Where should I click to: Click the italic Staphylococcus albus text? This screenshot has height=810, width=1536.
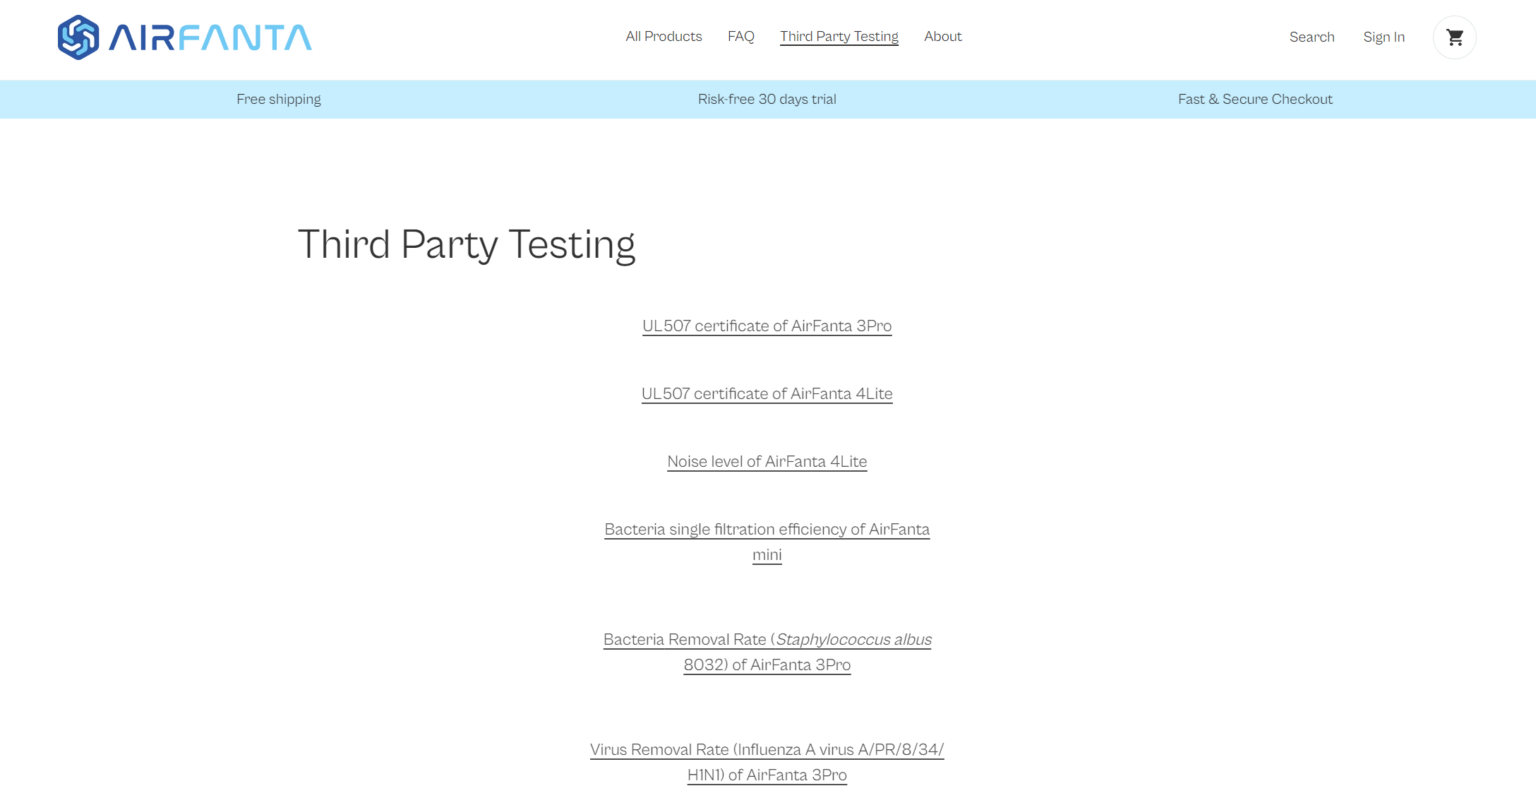[x=853, y=640]
